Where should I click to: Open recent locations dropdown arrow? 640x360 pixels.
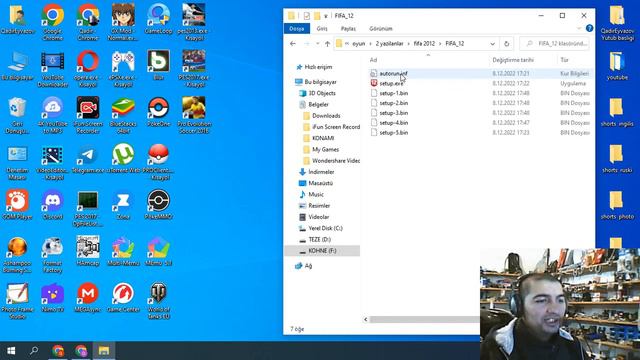(318, 44)
